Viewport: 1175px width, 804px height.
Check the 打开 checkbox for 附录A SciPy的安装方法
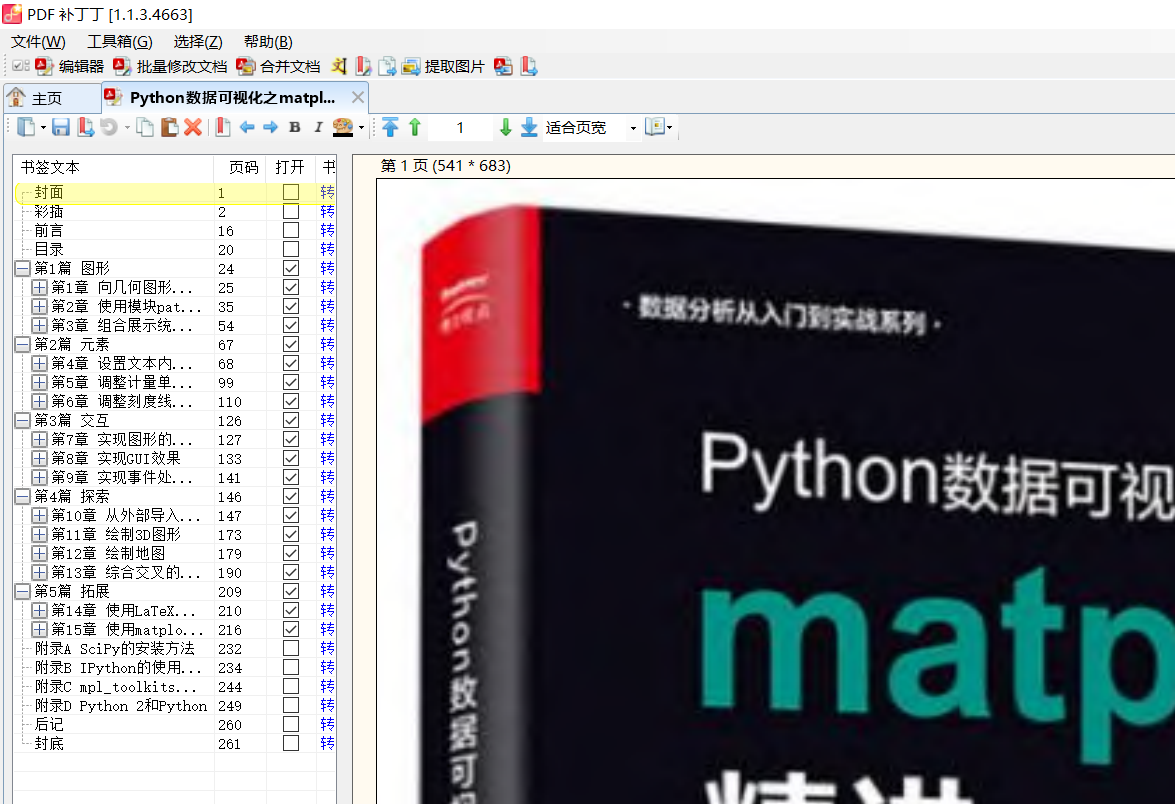coord(291,648)
